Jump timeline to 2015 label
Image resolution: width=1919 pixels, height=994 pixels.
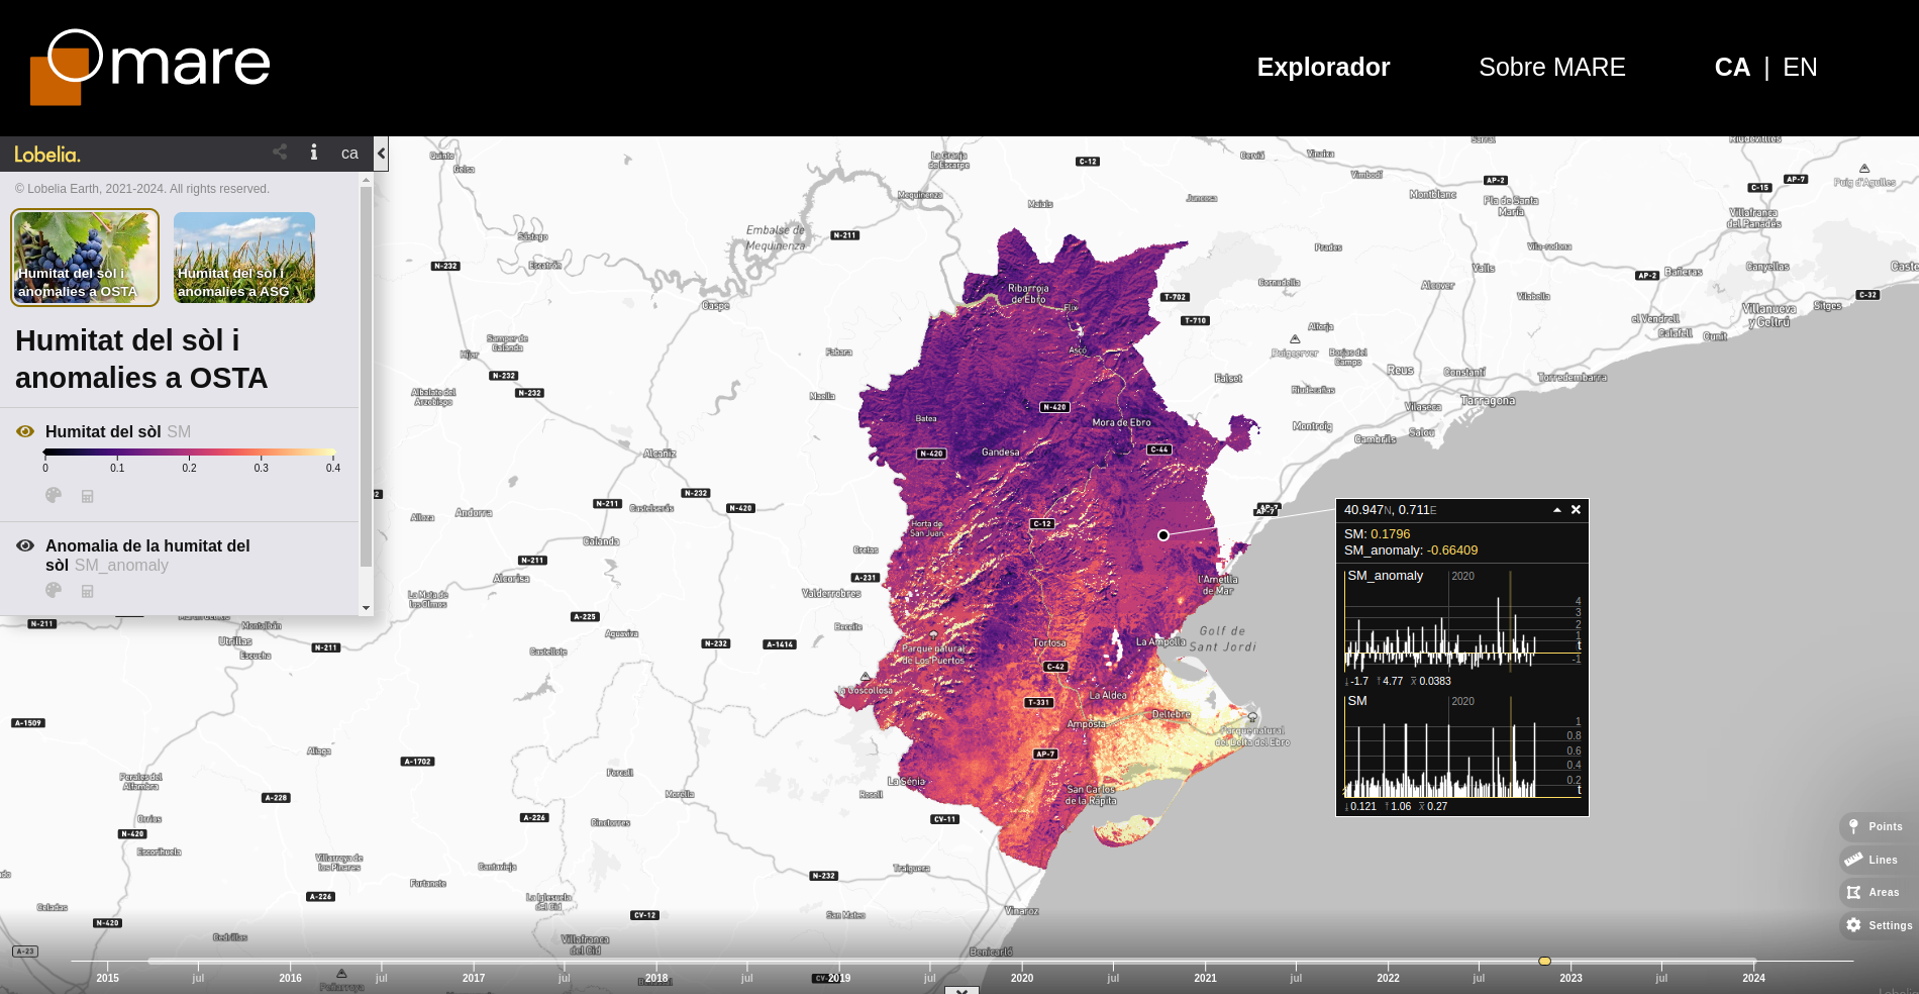click(x=107, y=978)
